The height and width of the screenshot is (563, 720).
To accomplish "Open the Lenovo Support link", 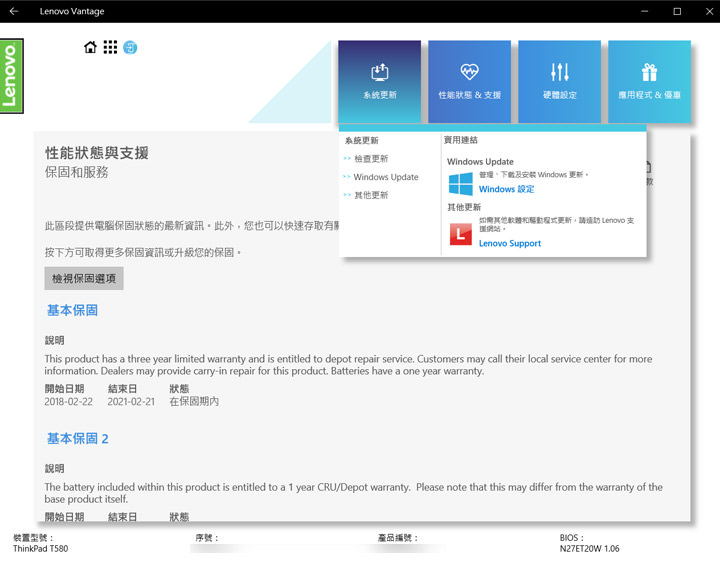I will click(509, 243).
